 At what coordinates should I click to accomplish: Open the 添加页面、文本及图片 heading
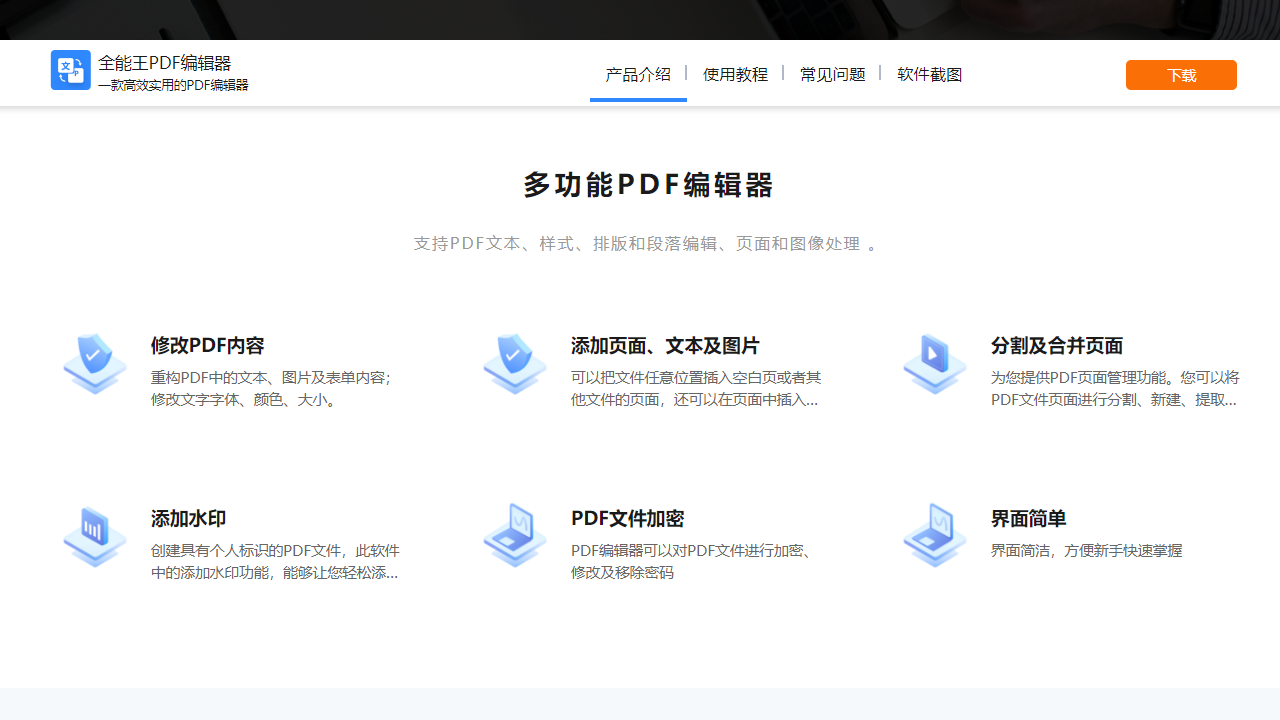coord(665,345)
